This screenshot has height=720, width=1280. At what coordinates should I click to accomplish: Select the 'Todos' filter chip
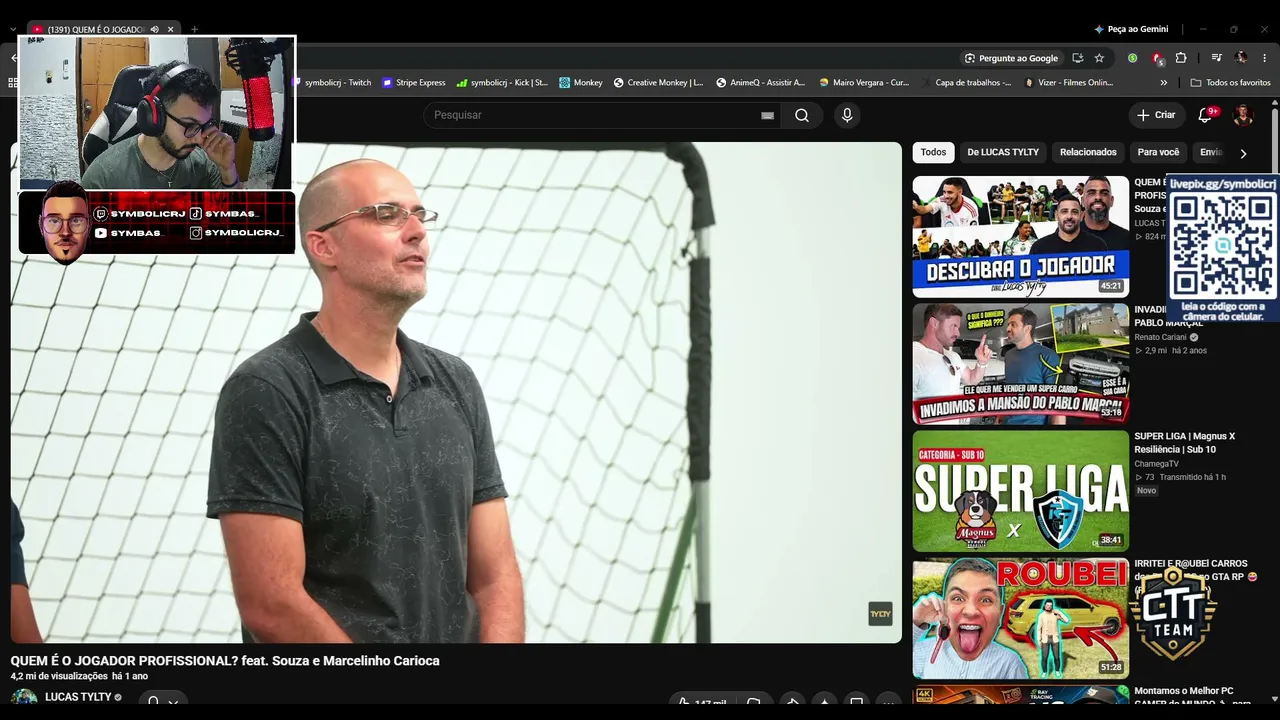933,152
